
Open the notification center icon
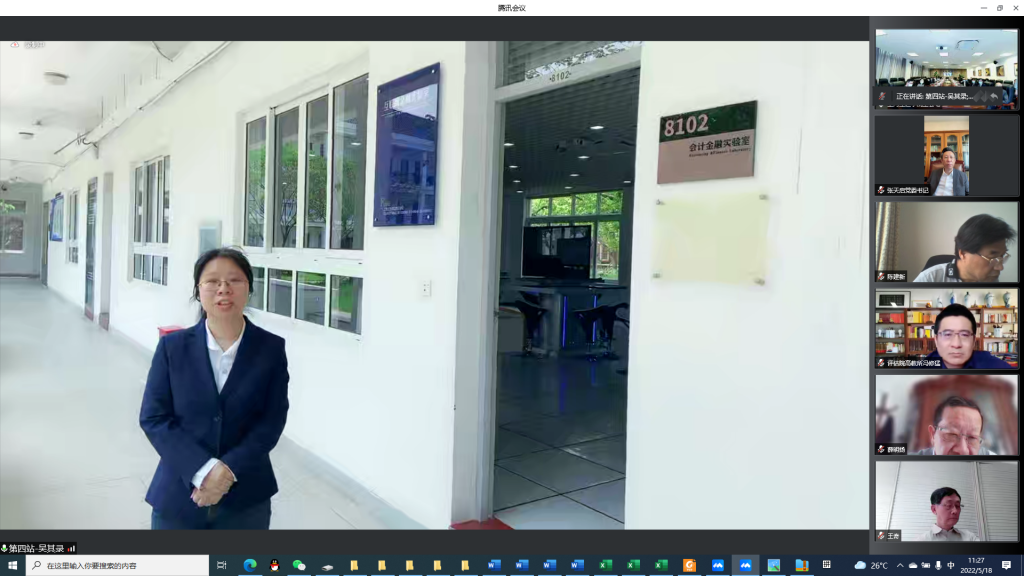tap(1007, 566)
